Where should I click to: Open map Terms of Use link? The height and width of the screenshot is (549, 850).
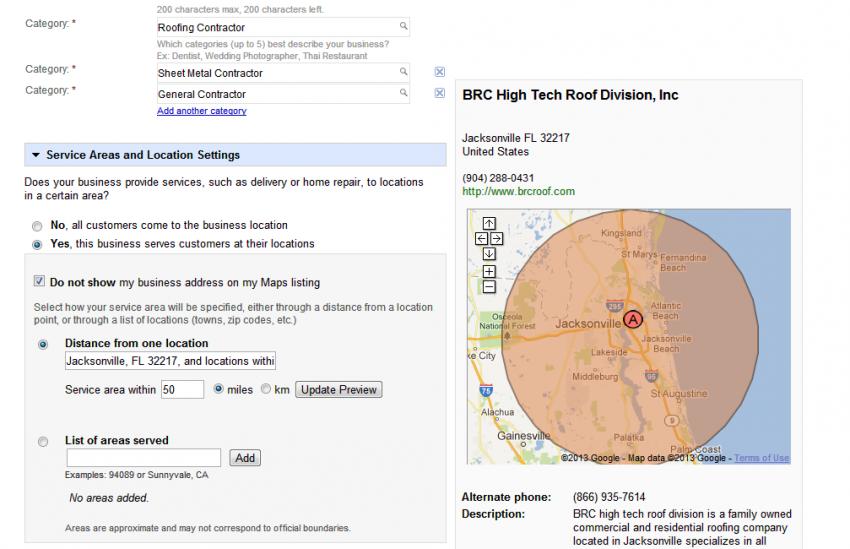pyautogui.click(x=762, y=458)
